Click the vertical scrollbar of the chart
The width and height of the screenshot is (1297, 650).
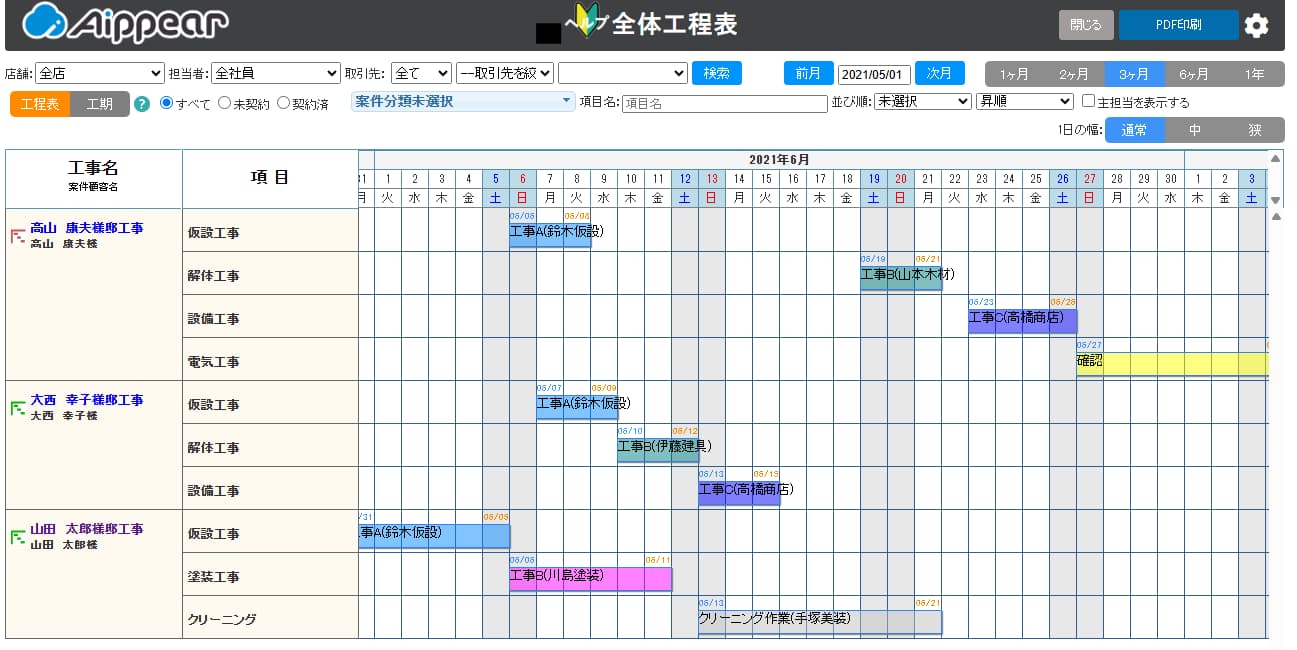[x=1276, y=425]
